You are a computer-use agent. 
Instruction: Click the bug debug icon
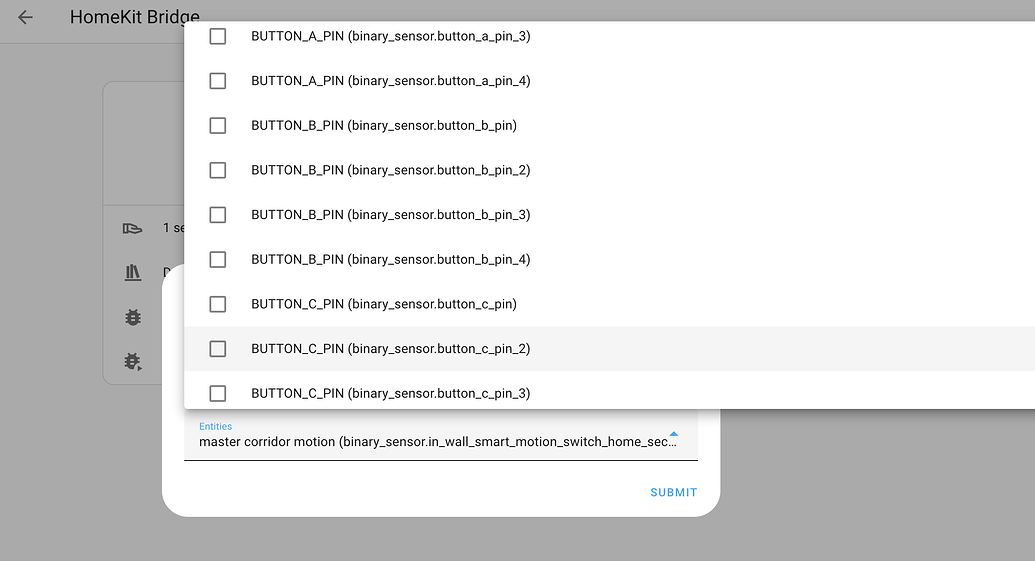133,317
